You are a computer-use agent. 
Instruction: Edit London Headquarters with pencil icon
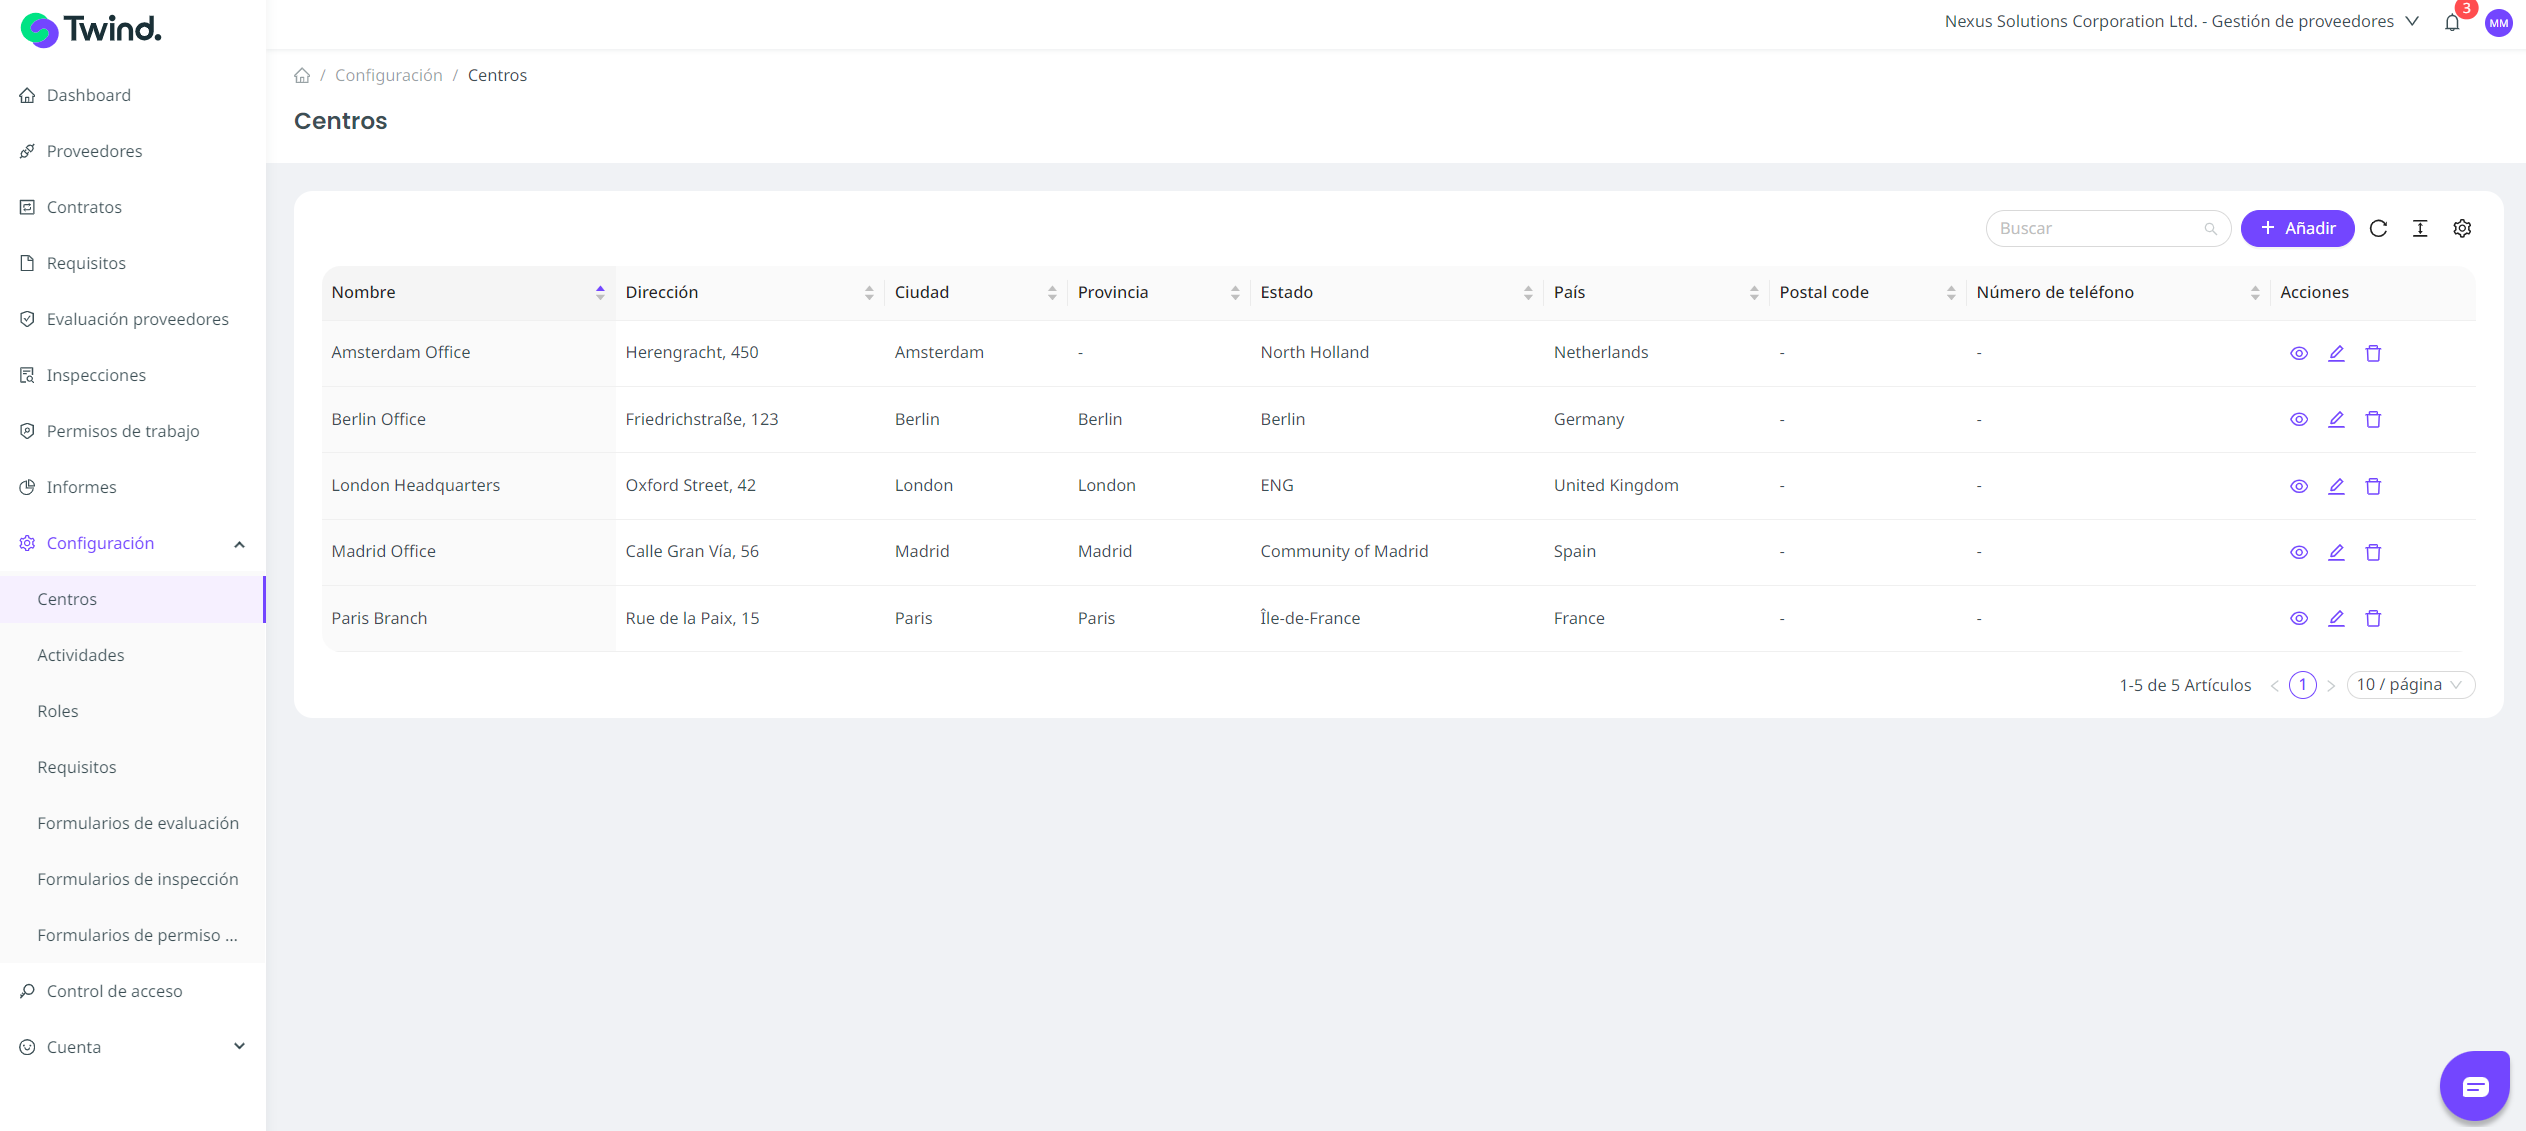click(x=2336, y=486)
